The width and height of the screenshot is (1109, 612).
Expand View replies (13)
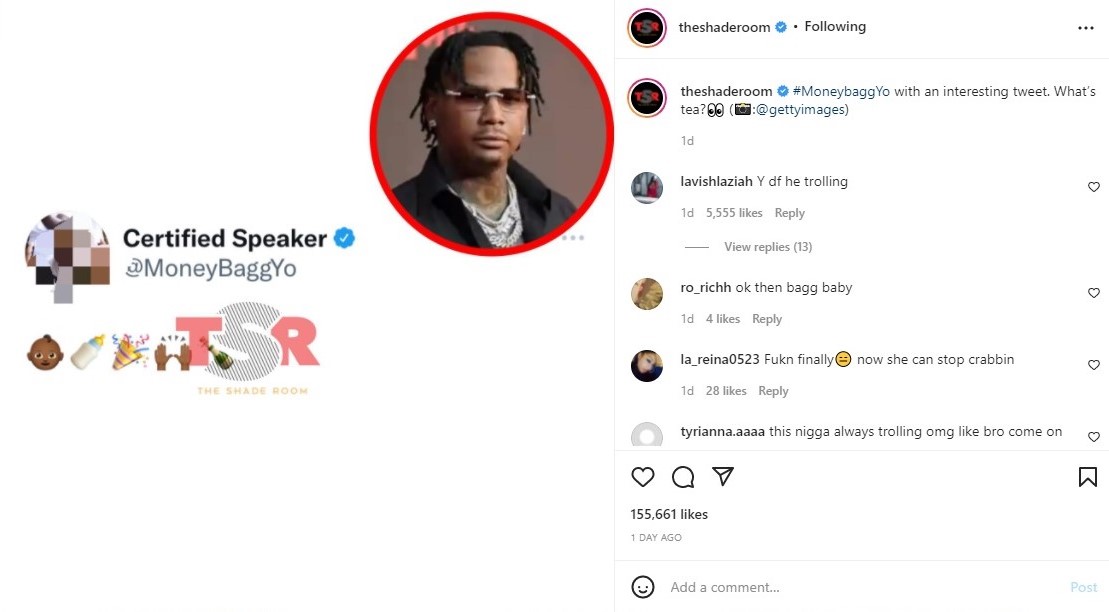click(767, 247)
